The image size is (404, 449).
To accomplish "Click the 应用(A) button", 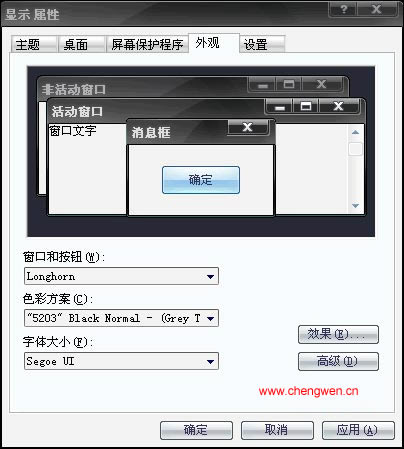I will pos(358,430).
